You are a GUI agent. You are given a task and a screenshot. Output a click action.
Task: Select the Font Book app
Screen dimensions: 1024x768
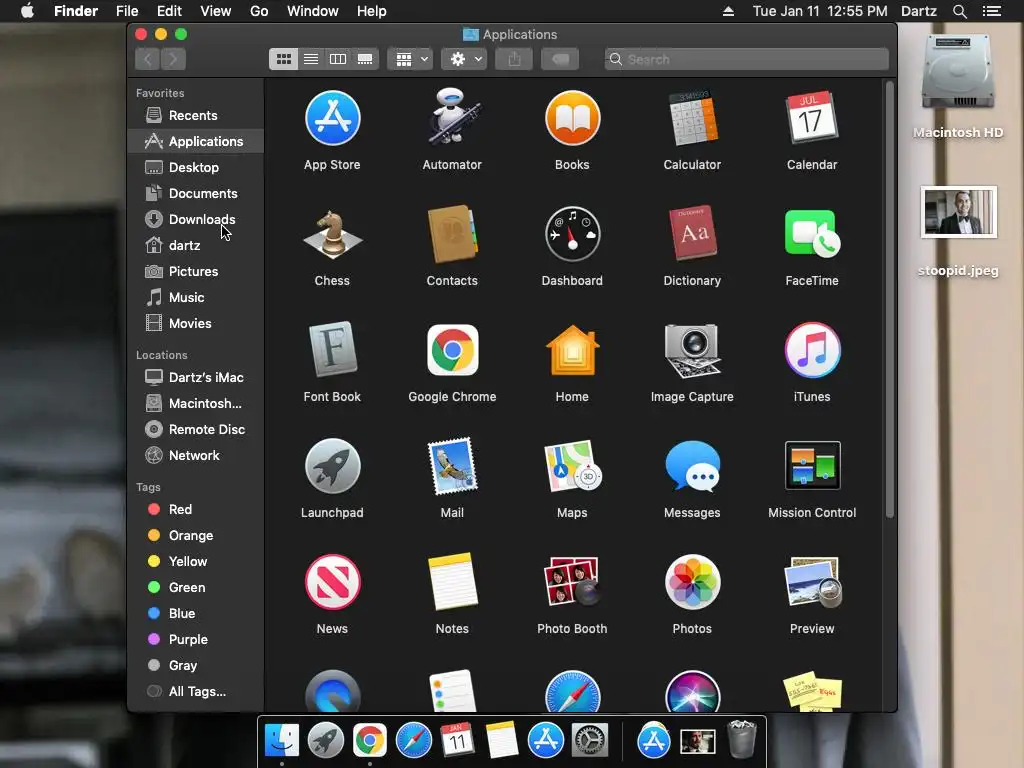point(332,349)
